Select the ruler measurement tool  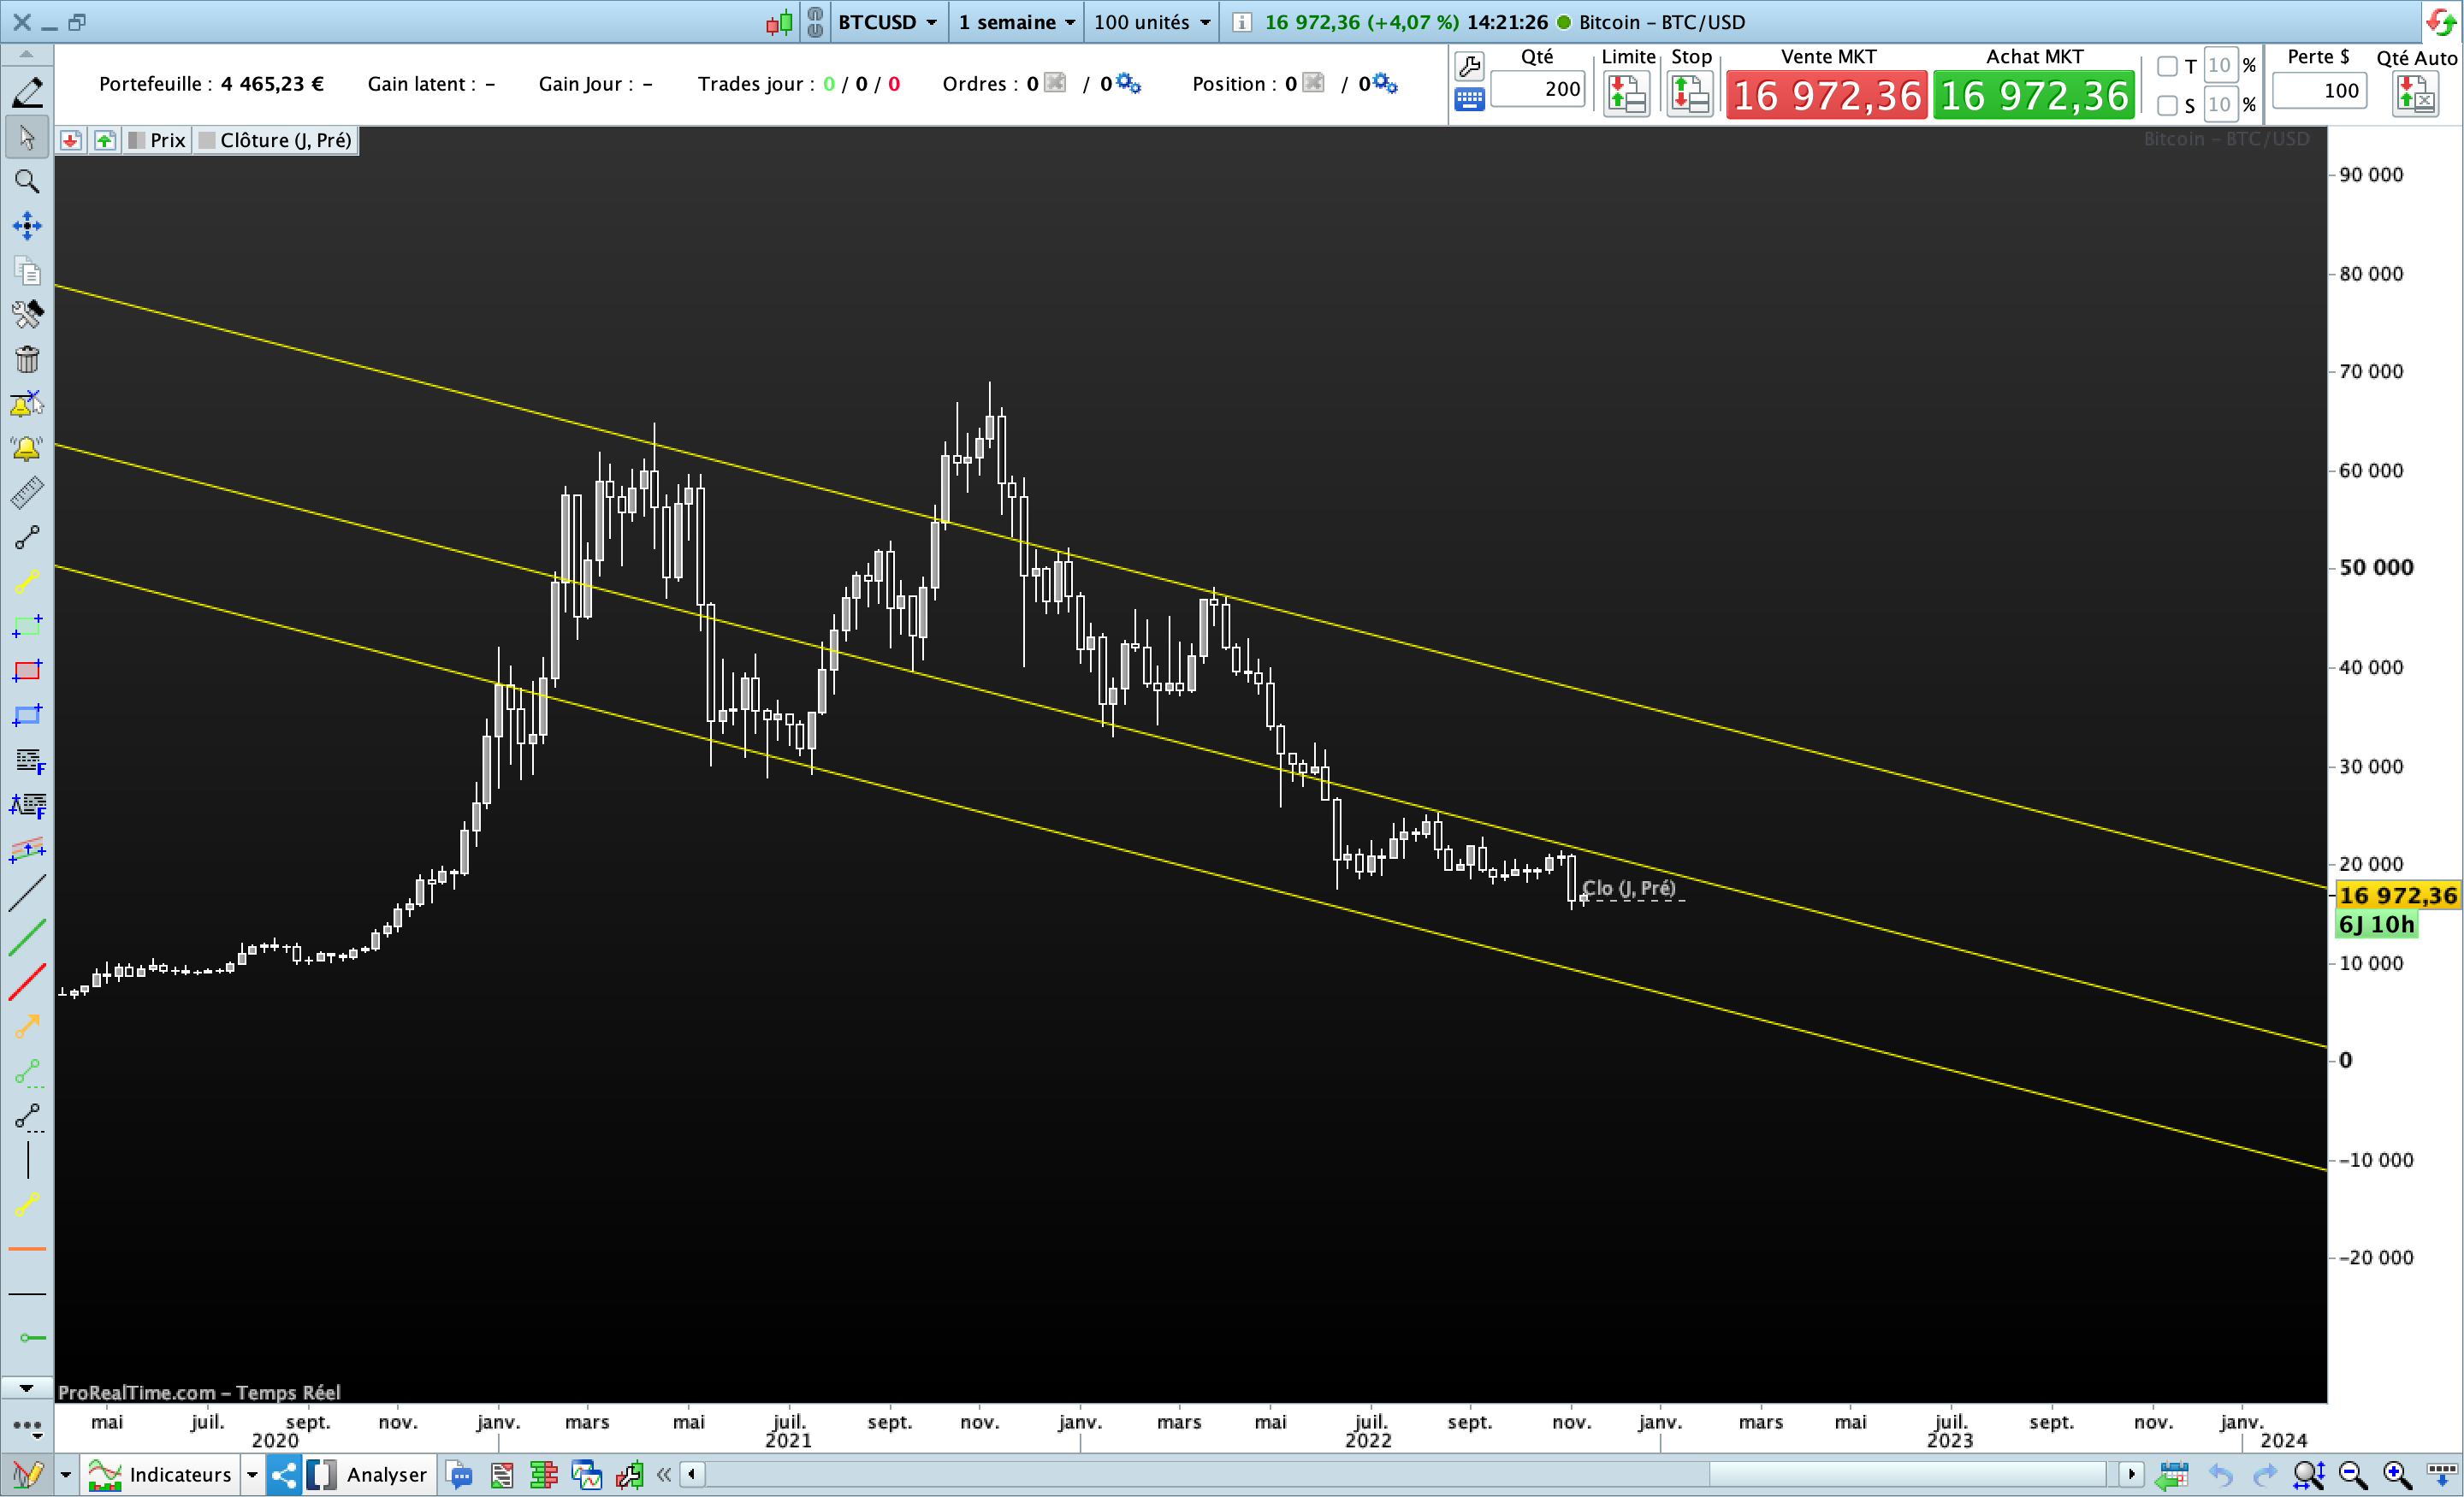point(27,492)
